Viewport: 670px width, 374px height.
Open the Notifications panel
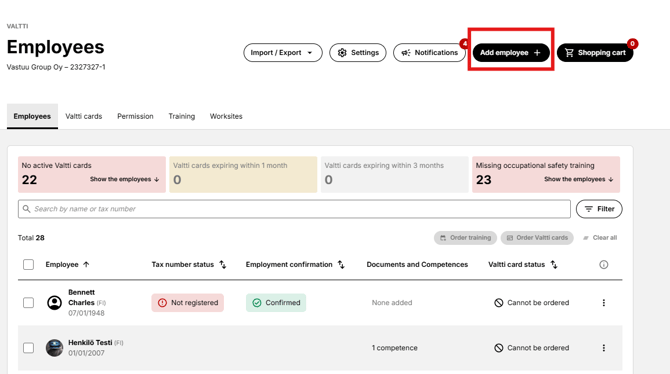tap(429, 53)
